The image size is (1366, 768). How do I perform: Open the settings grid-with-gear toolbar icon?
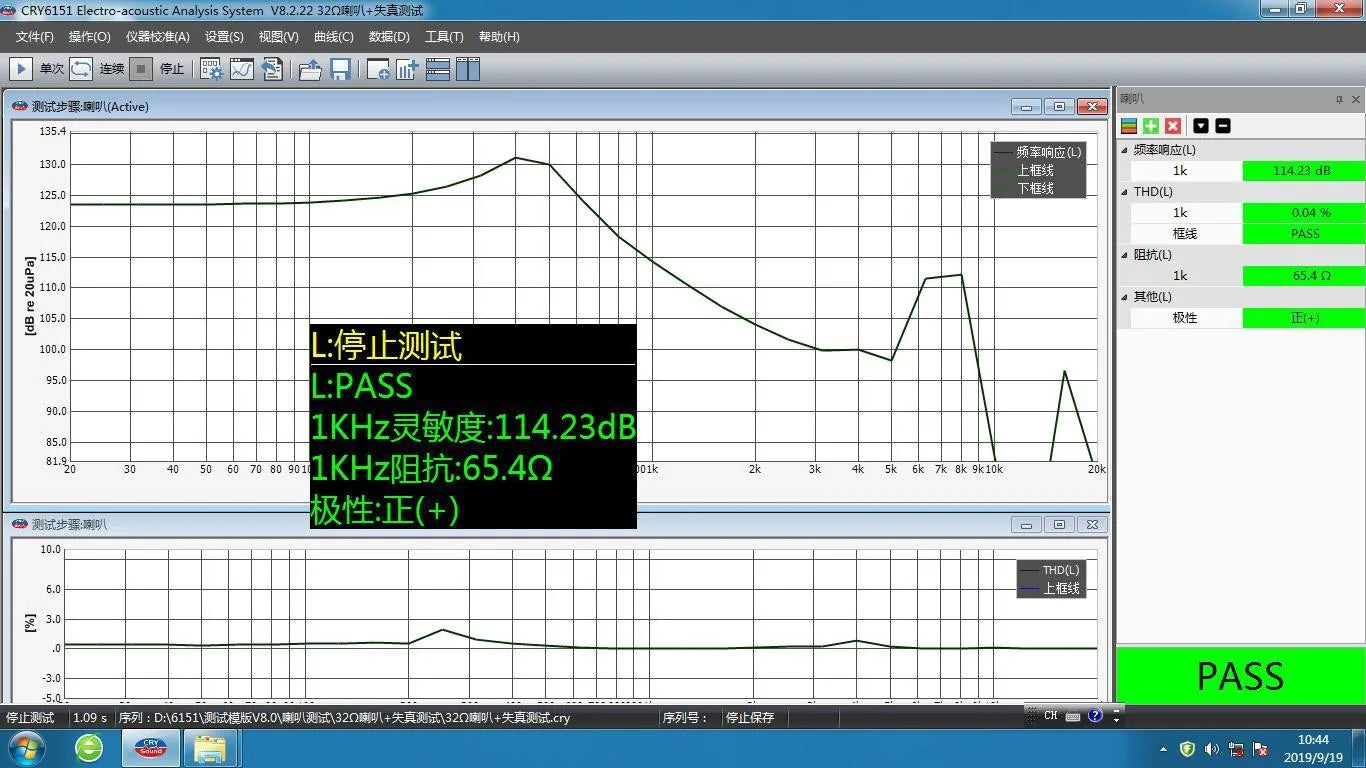coord(211,69)
